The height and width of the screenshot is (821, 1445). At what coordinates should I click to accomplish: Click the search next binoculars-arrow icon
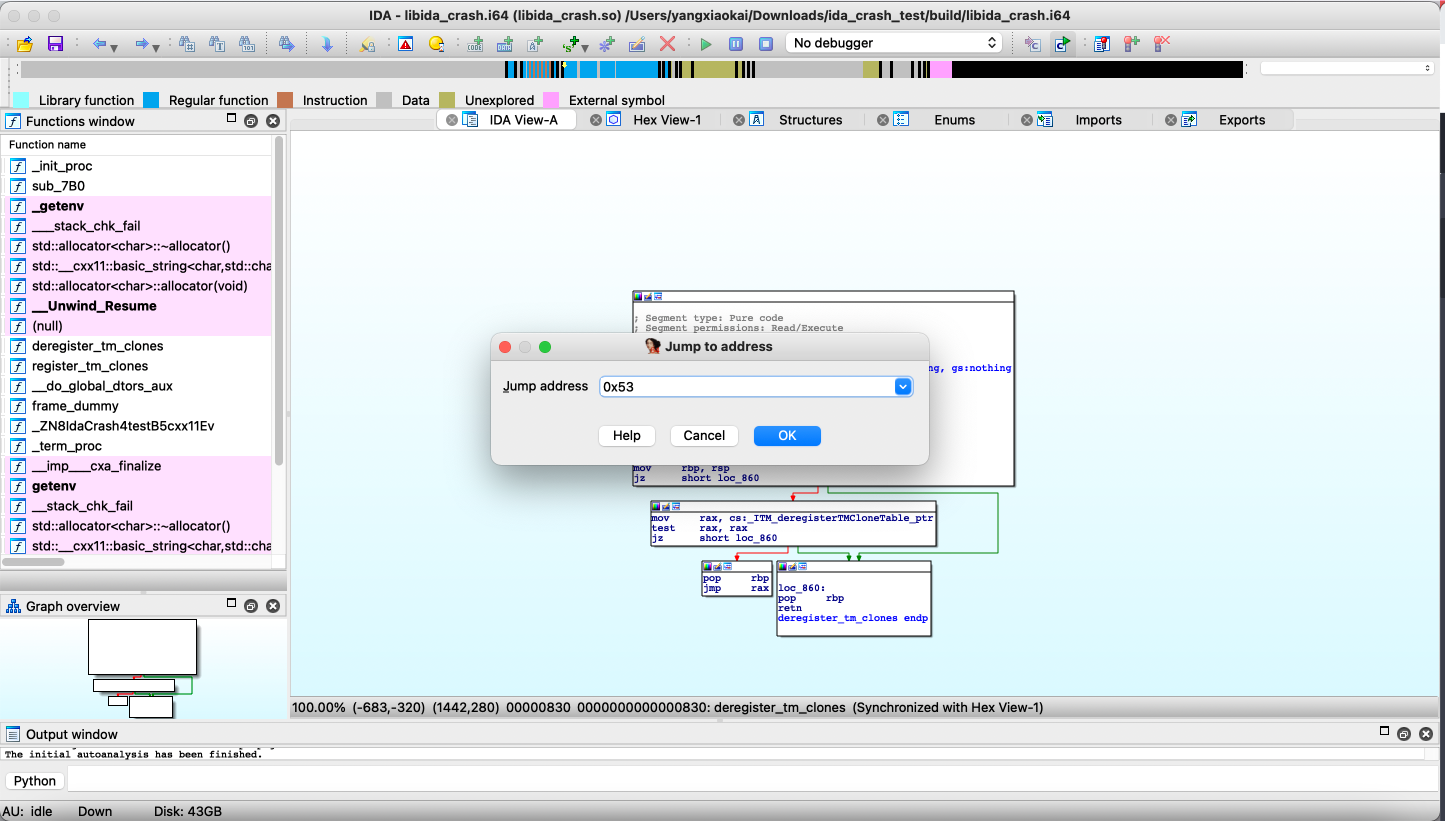pos(287,44)
